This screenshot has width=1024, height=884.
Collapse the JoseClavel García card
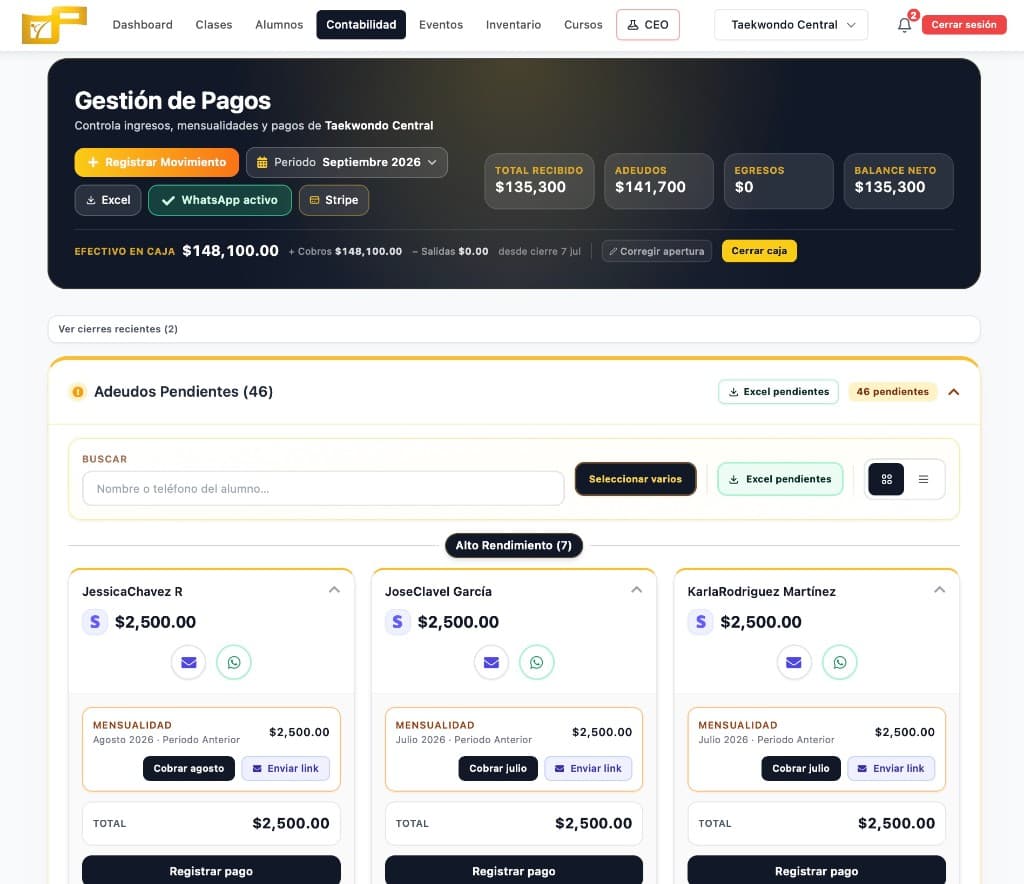[x=637, y=590]
